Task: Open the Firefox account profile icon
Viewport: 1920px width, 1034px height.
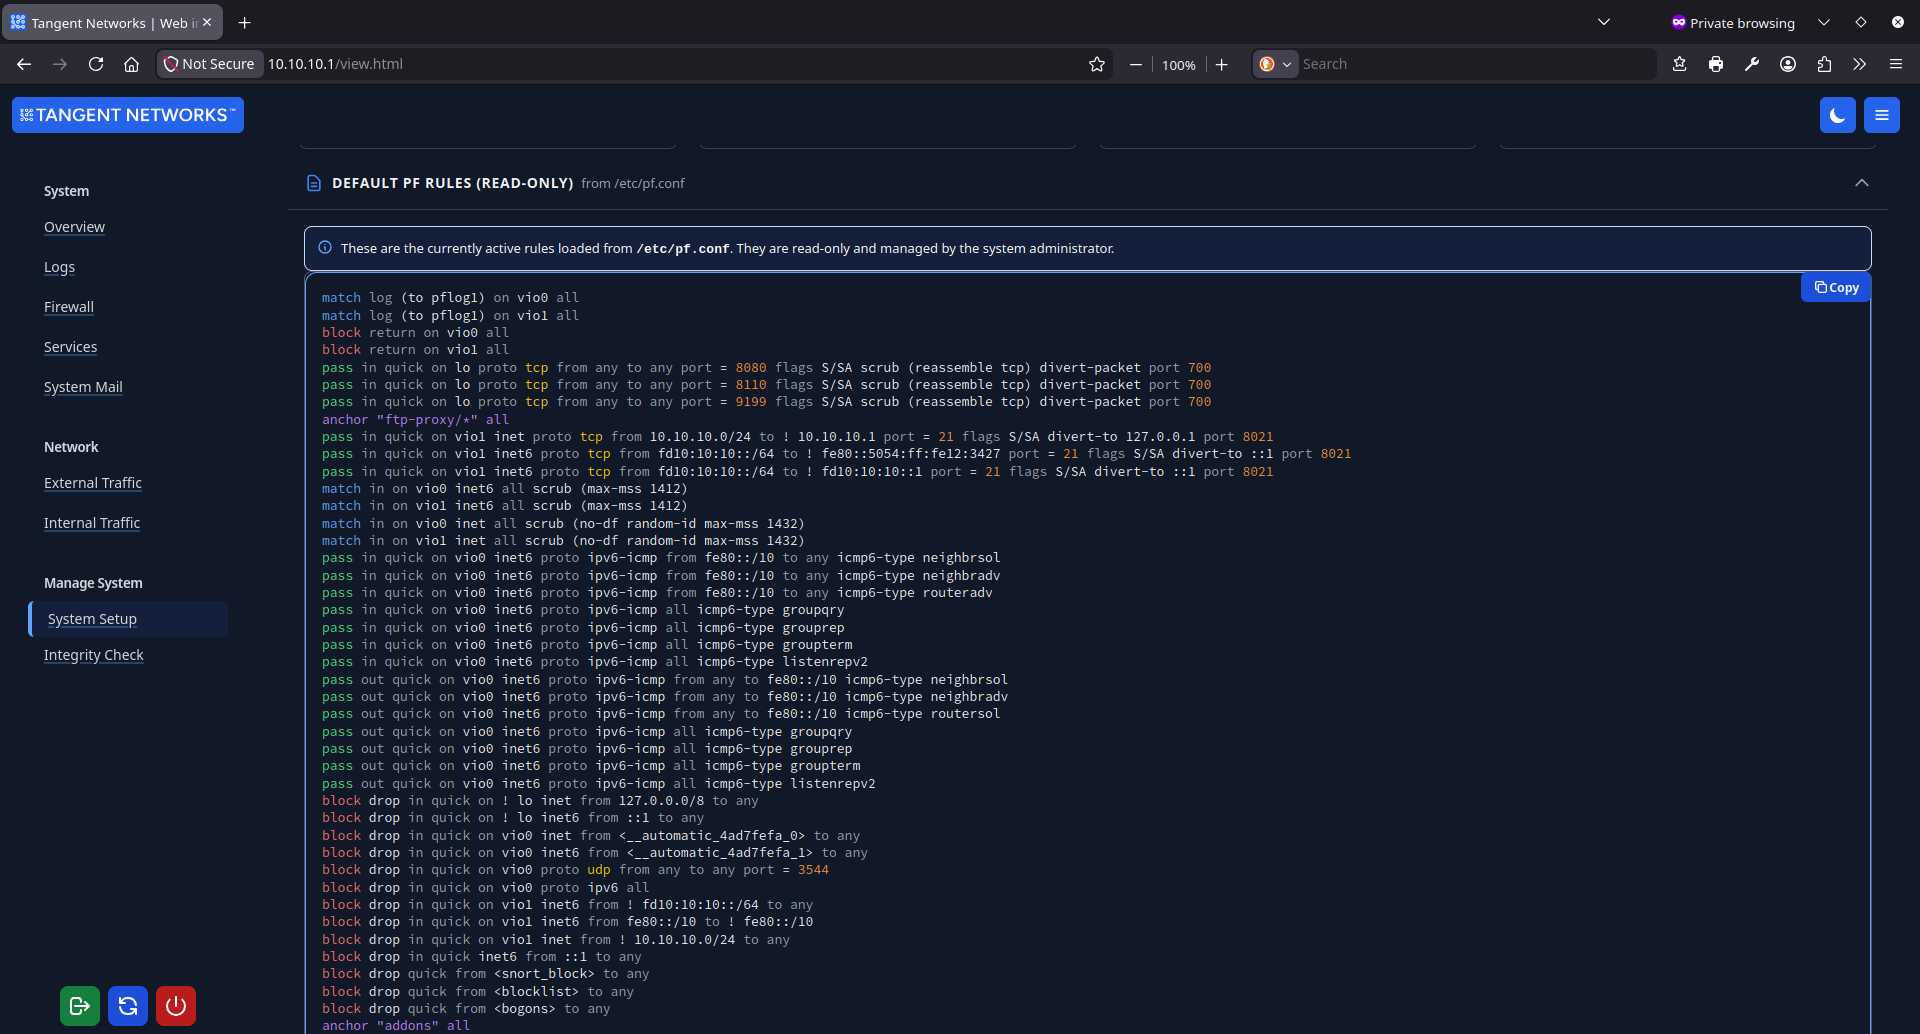Action: tap(1787, 63)
